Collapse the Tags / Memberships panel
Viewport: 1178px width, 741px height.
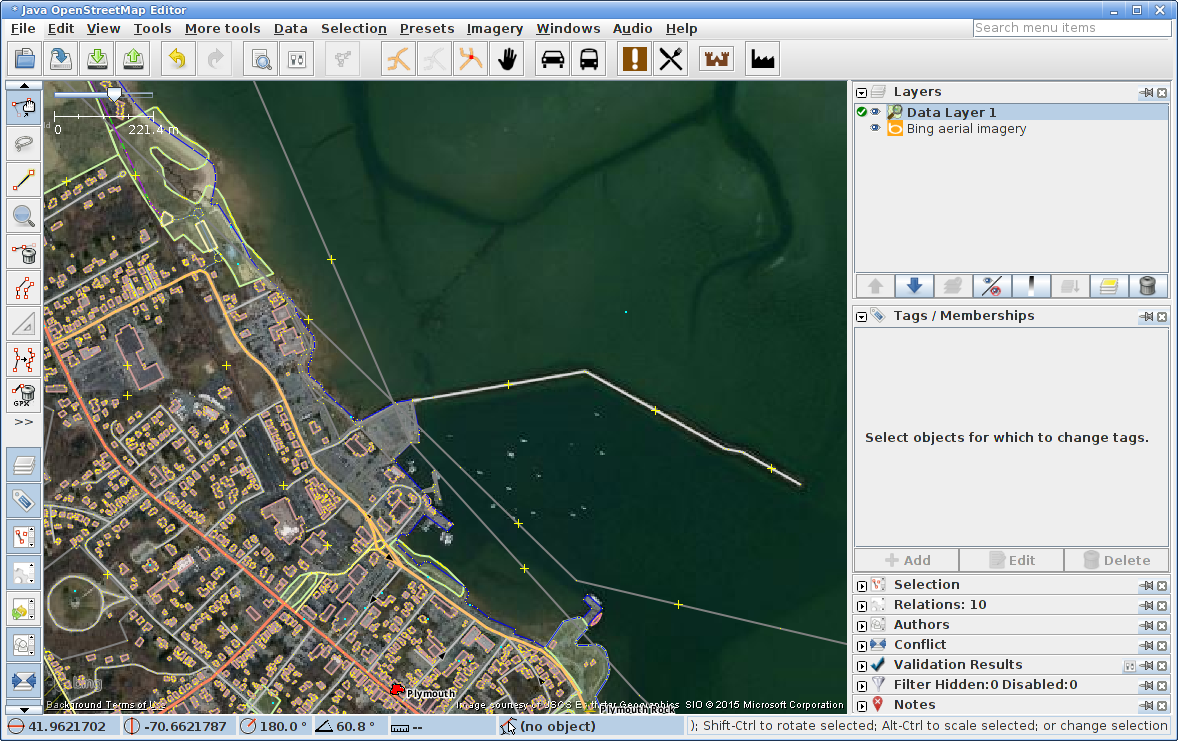point(861,316)
